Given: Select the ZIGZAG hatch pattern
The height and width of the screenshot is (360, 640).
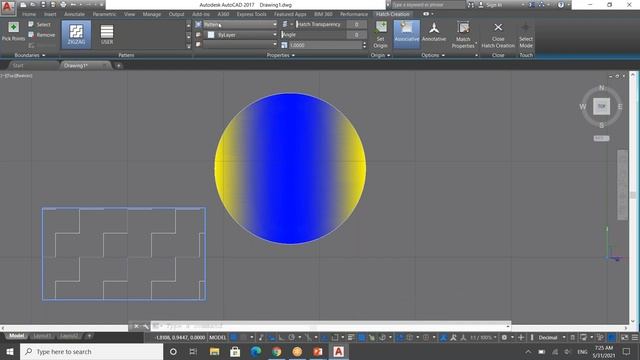Looking at the screenshot, I should (x=76, y=34).
